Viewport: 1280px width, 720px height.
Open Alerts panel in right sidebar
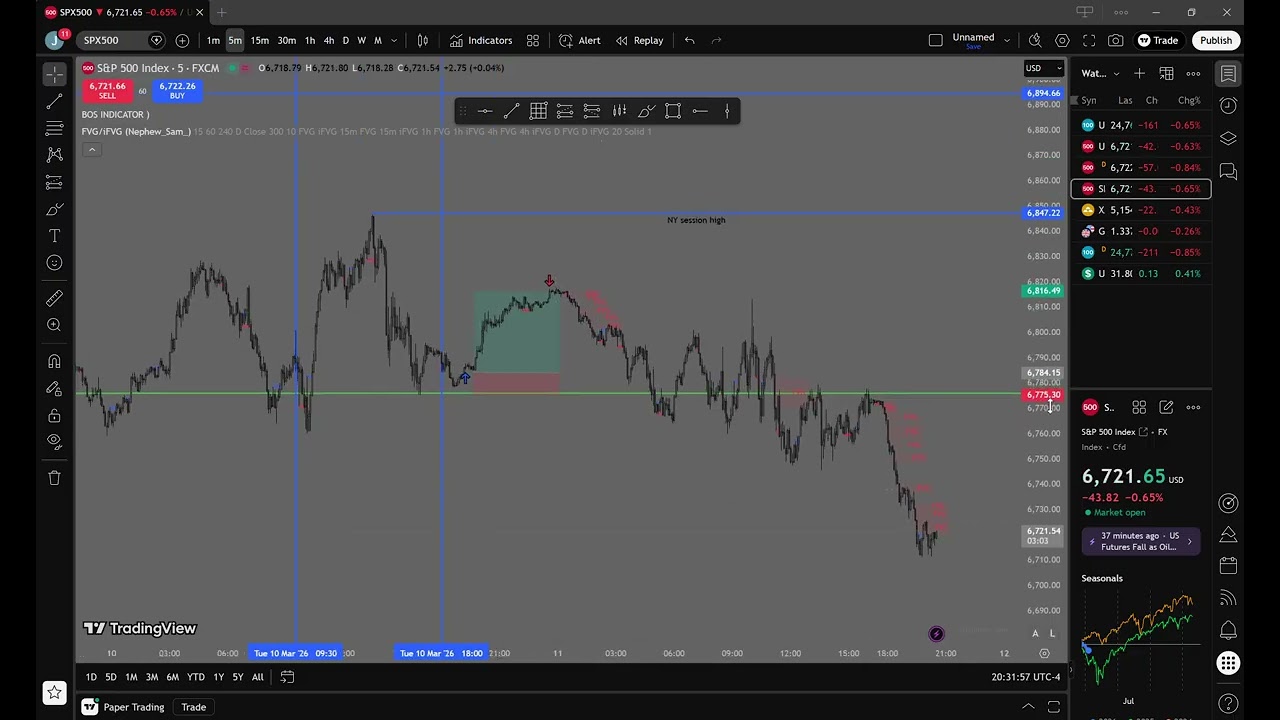tap(1228, 105)
